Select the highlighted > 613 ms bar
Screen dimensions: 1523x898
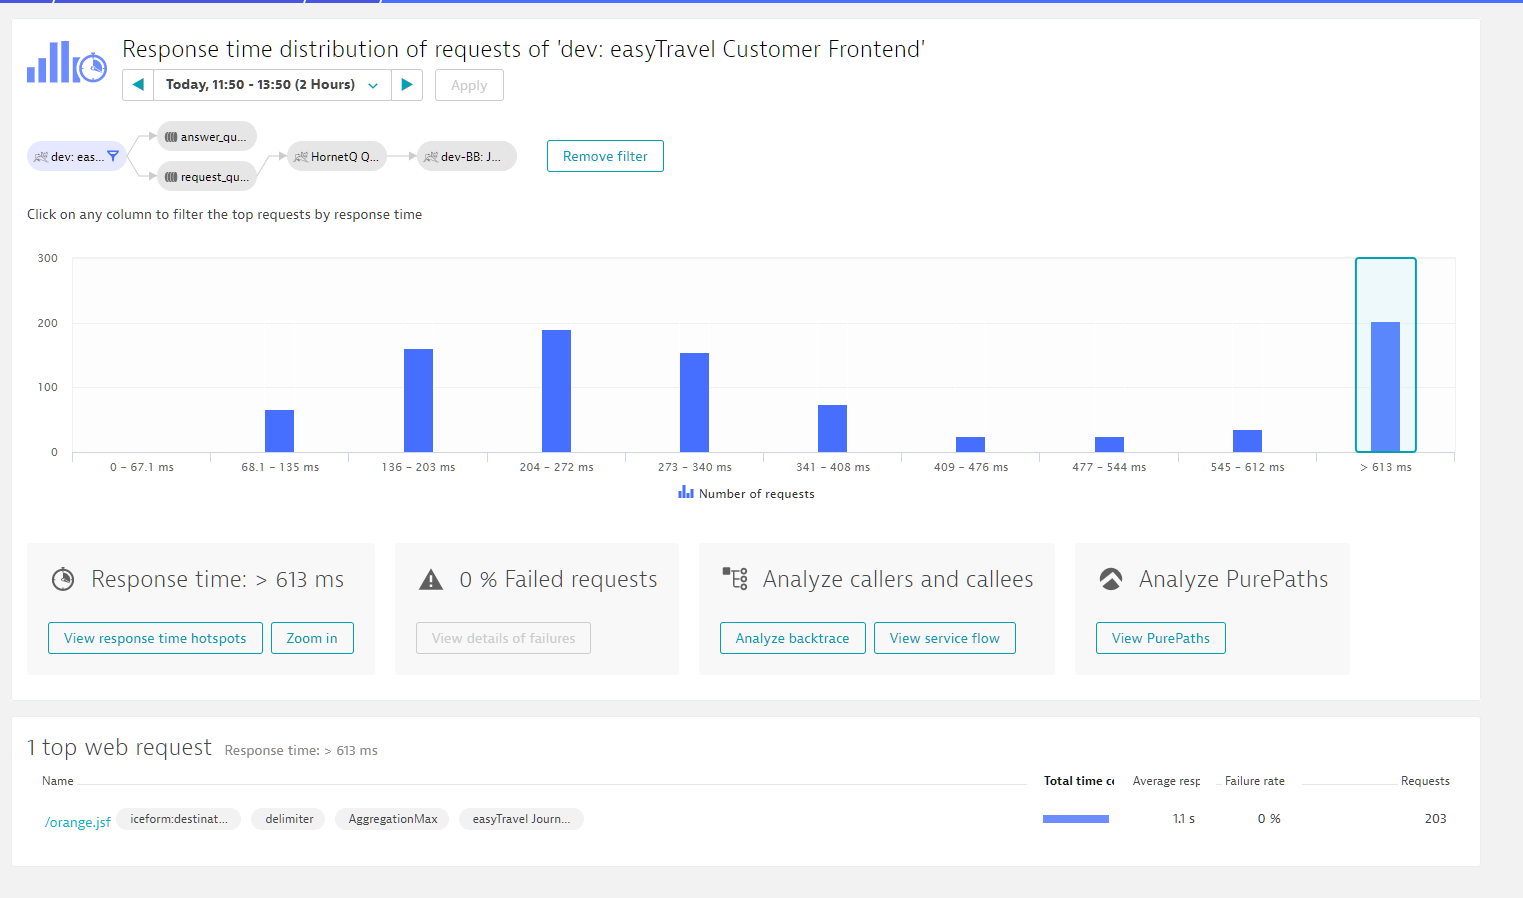coord(1385,387)
